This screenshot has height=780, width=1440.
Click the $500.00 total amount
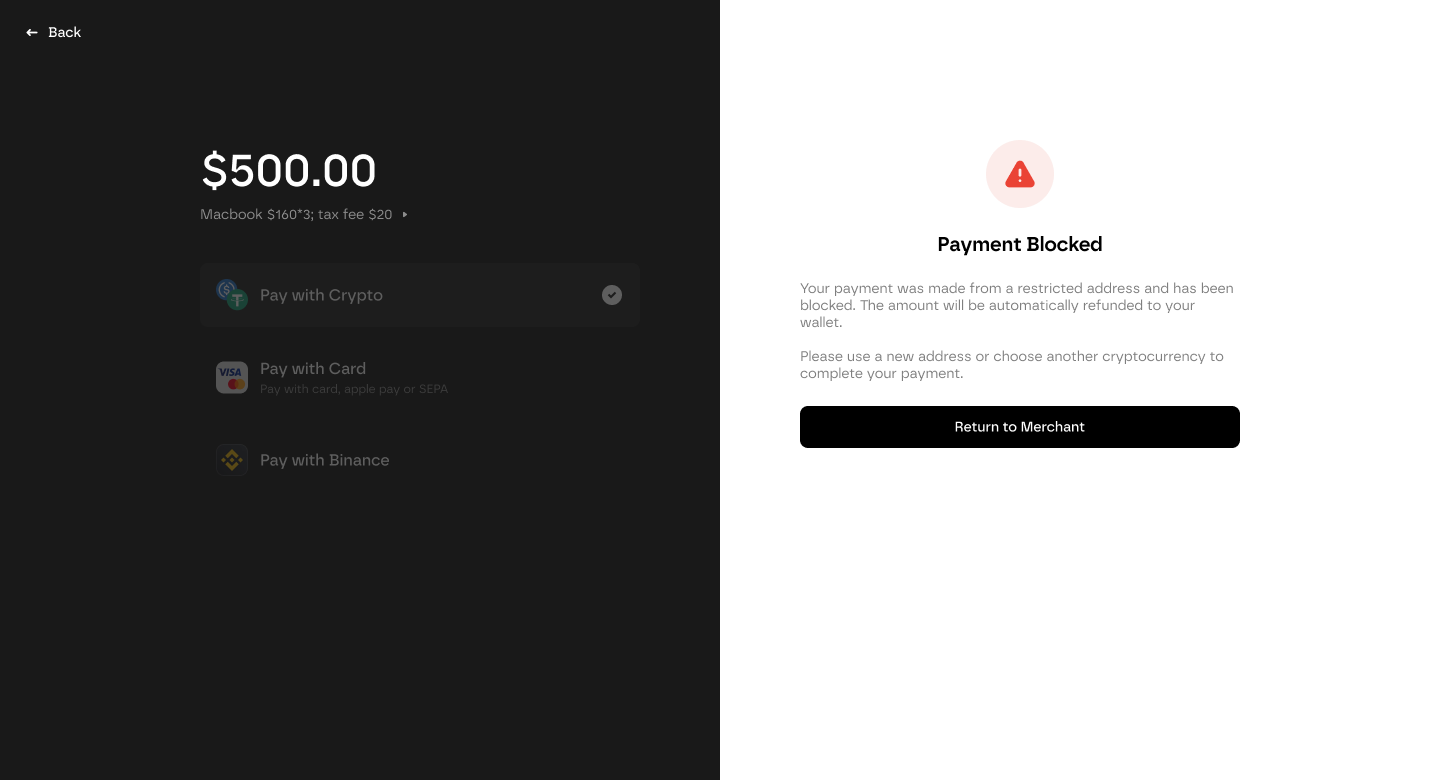tap(289, 171)
